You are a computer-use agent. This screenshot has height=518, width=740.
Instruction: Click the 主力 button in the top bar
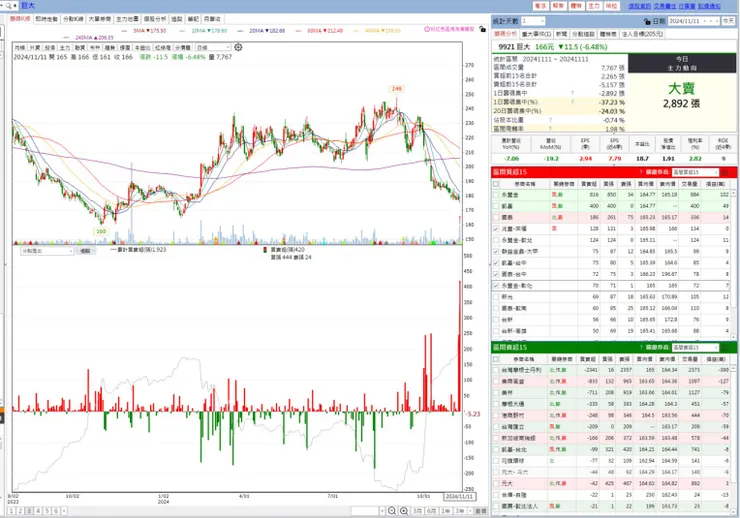click(x=594, y=6)
